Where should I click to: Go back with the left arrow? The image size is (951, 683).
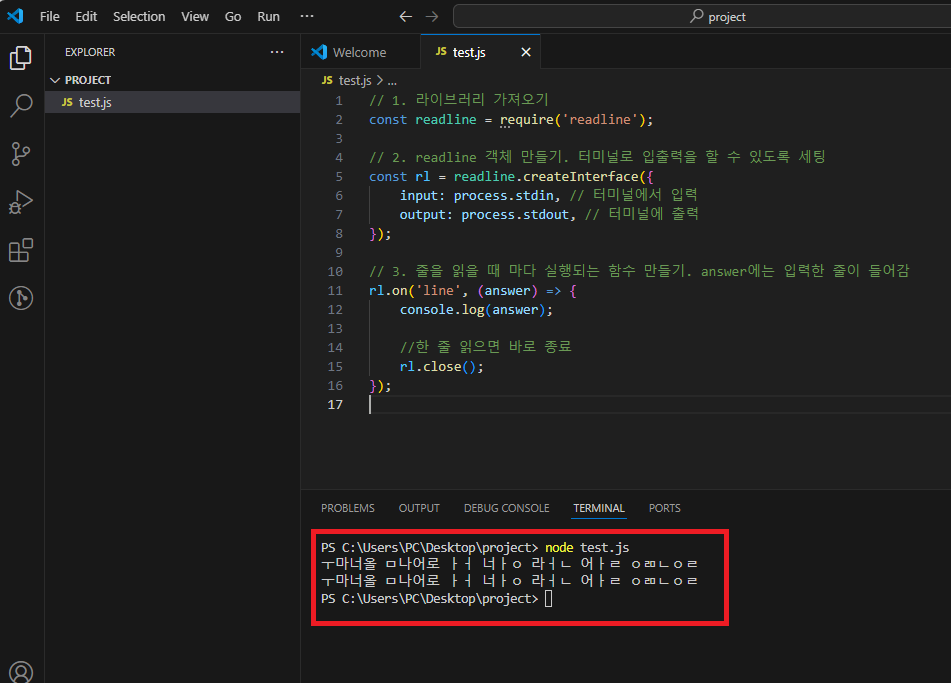pos(406,16)
